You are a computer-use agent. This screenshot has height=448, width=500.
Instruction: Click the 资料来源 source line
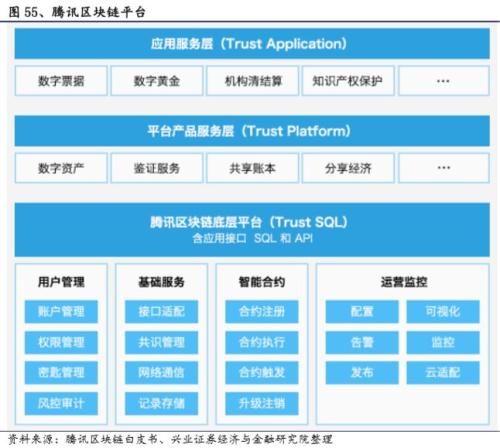170,439
